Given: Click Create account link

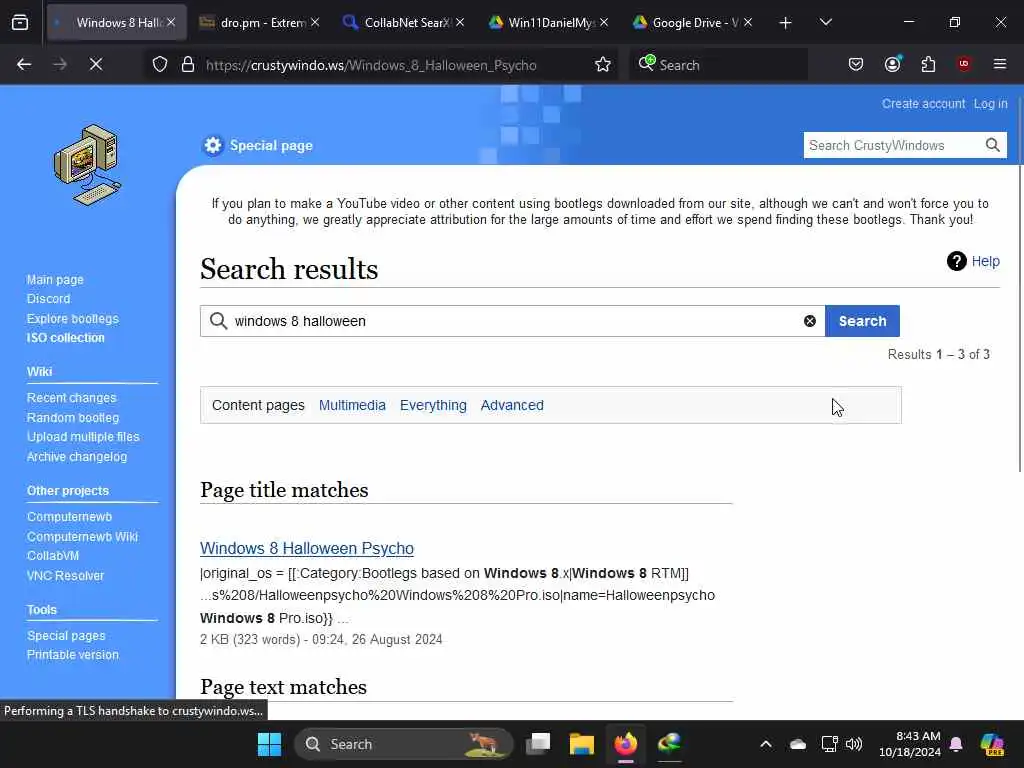Looking at the screenshot, I should click(x=923, y=104).
